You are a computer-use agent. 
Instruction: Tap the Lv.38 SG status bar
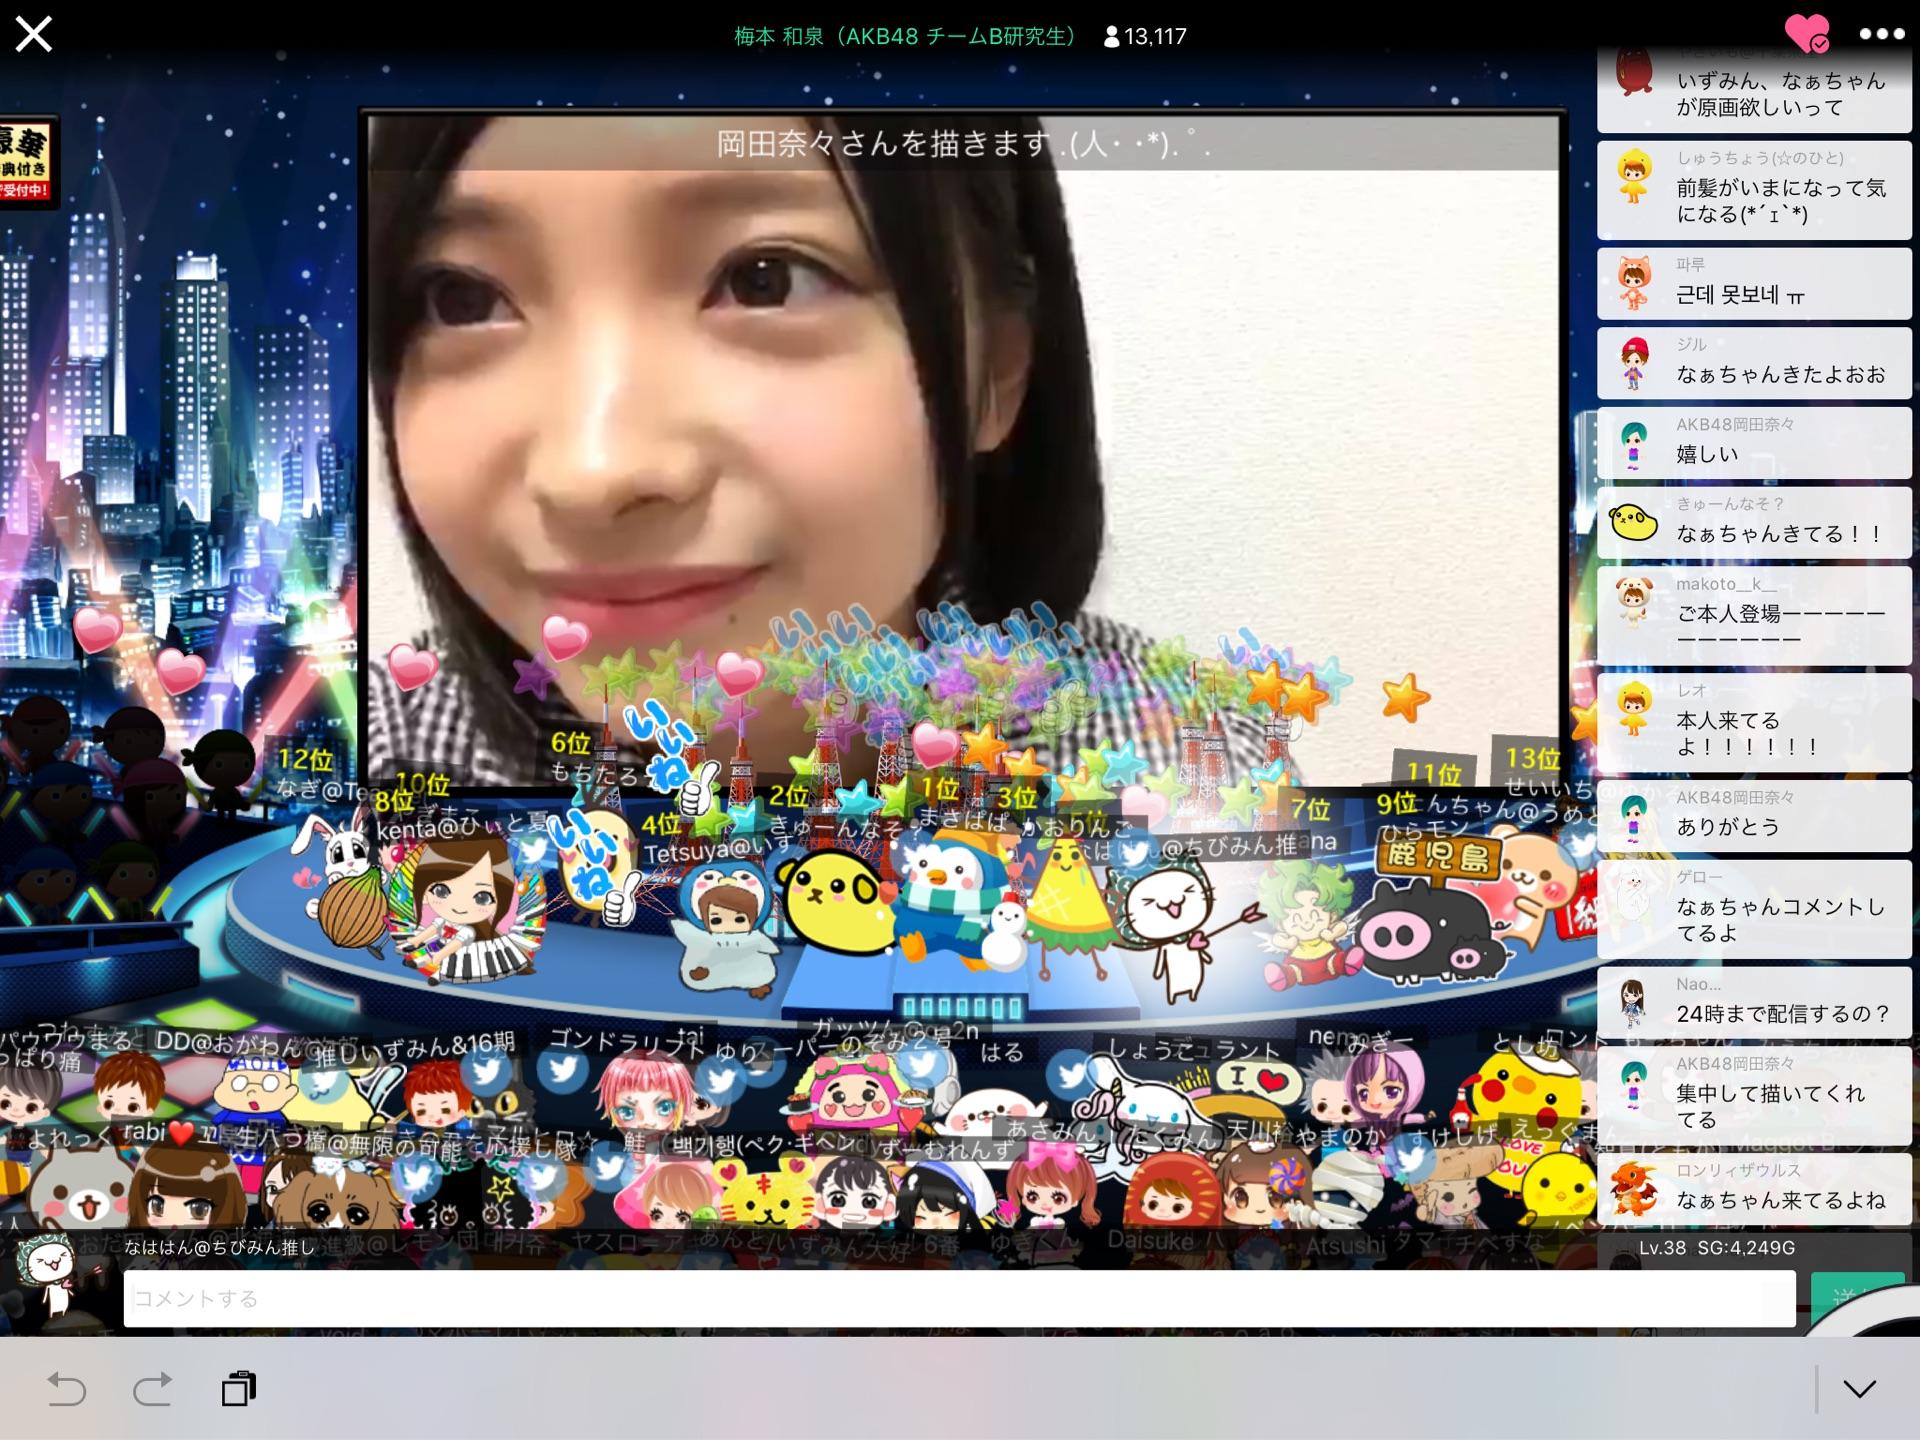(1716, 1248)
